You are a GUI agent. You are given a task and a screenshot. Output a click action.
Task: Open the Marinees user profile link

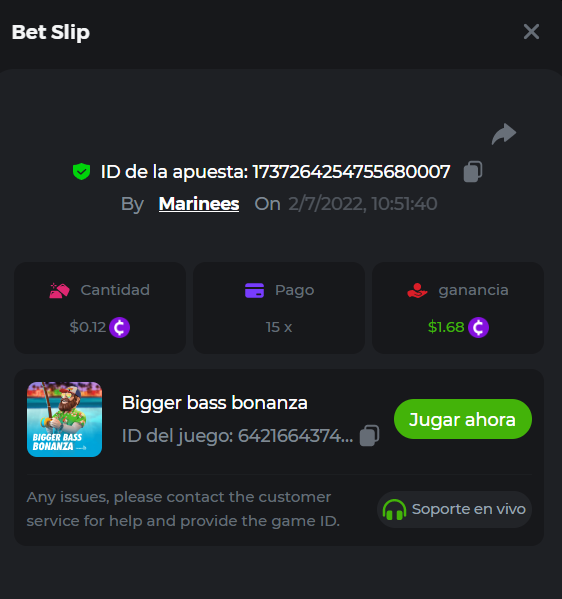[199, 204]
